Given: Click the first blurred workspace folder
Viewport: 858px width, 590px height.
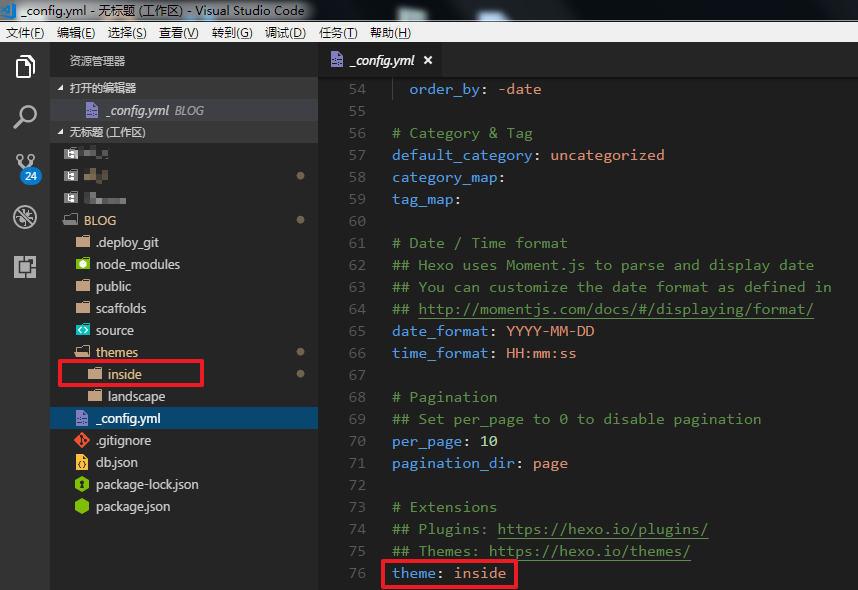Looking at the screenshot, I should click(x=183, y=153).
